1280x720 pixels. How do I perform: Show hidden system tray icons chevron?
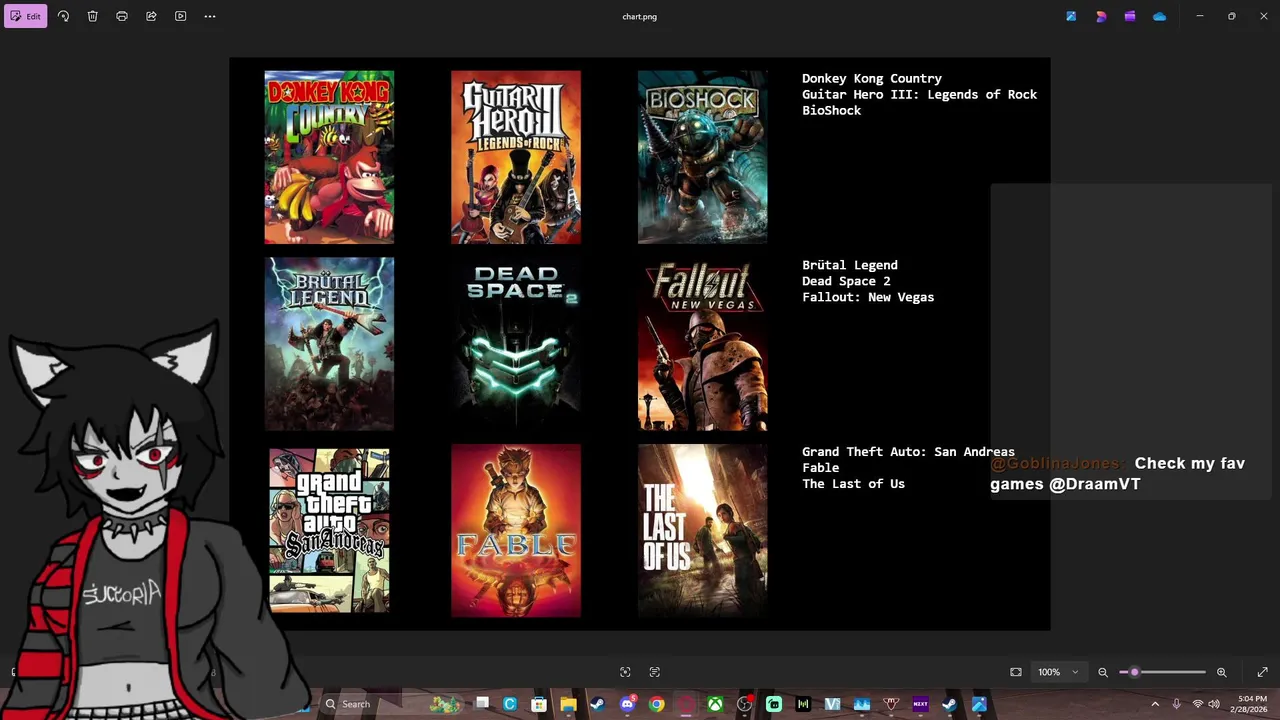[1155, 704]
